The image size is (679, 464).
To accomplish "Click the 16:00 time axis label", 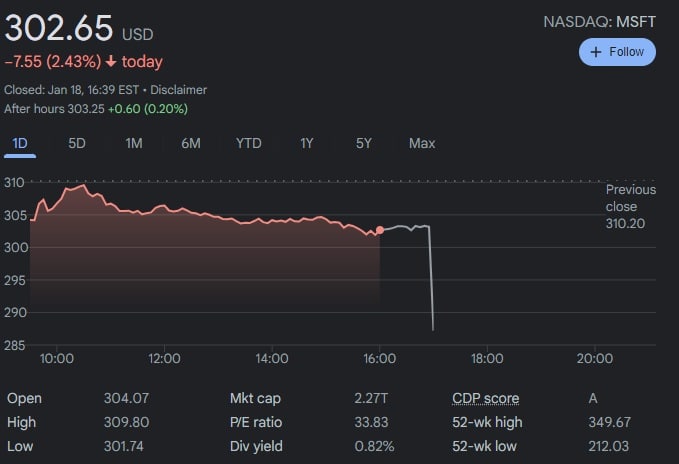I will click(379, 358).
